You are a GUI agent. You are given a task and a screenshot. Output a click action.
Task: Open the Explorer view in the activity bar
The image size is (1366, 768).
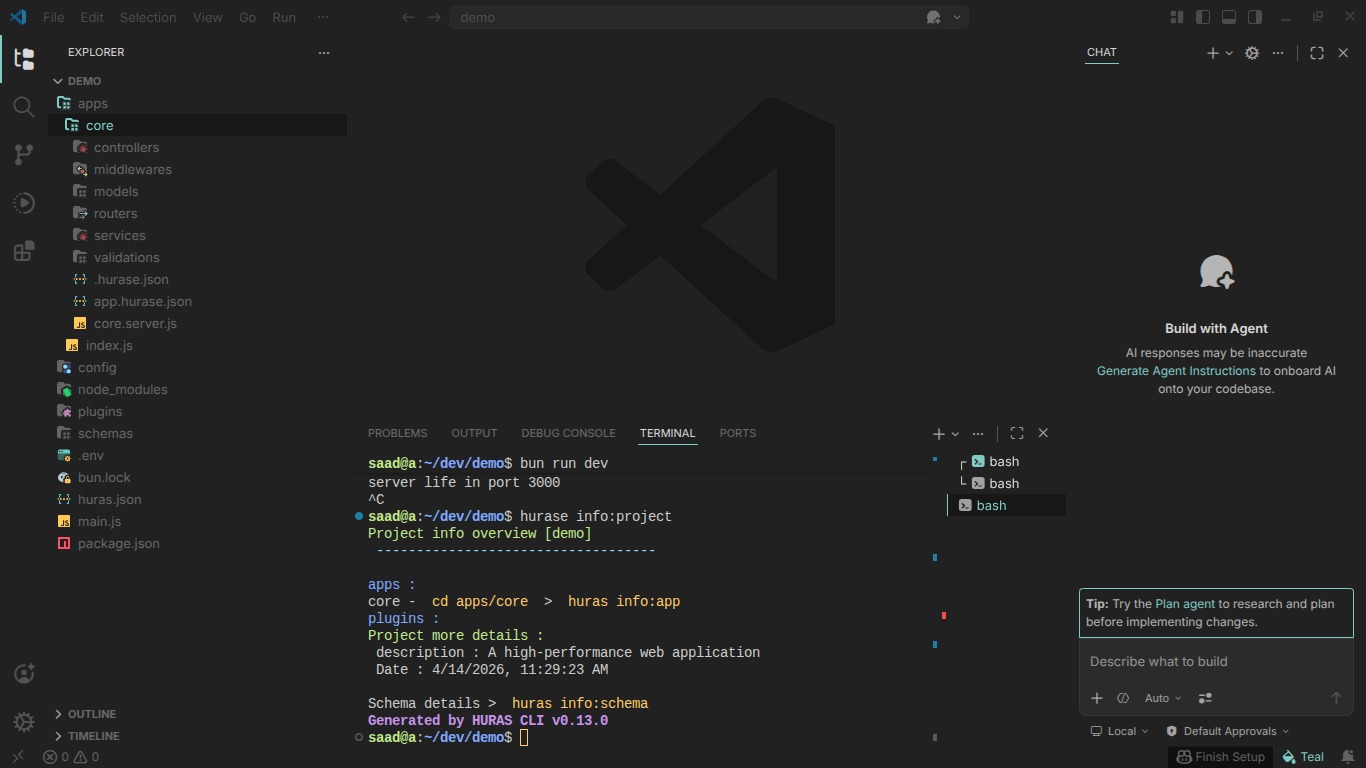pyautogui.click(x=24, y=58)
